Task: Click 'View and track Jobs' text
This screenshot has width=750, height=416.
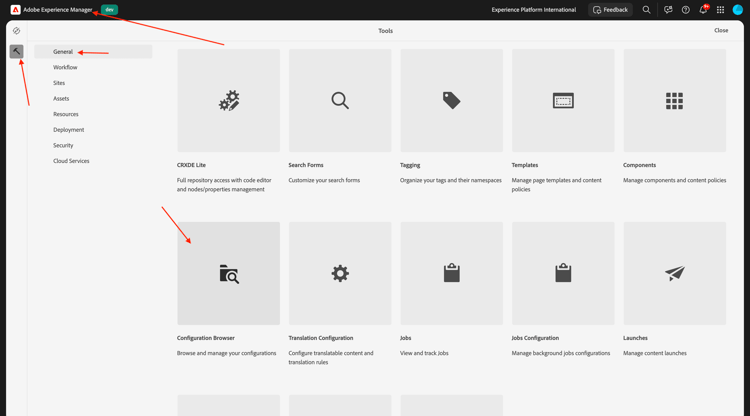Action: [424, 353]
